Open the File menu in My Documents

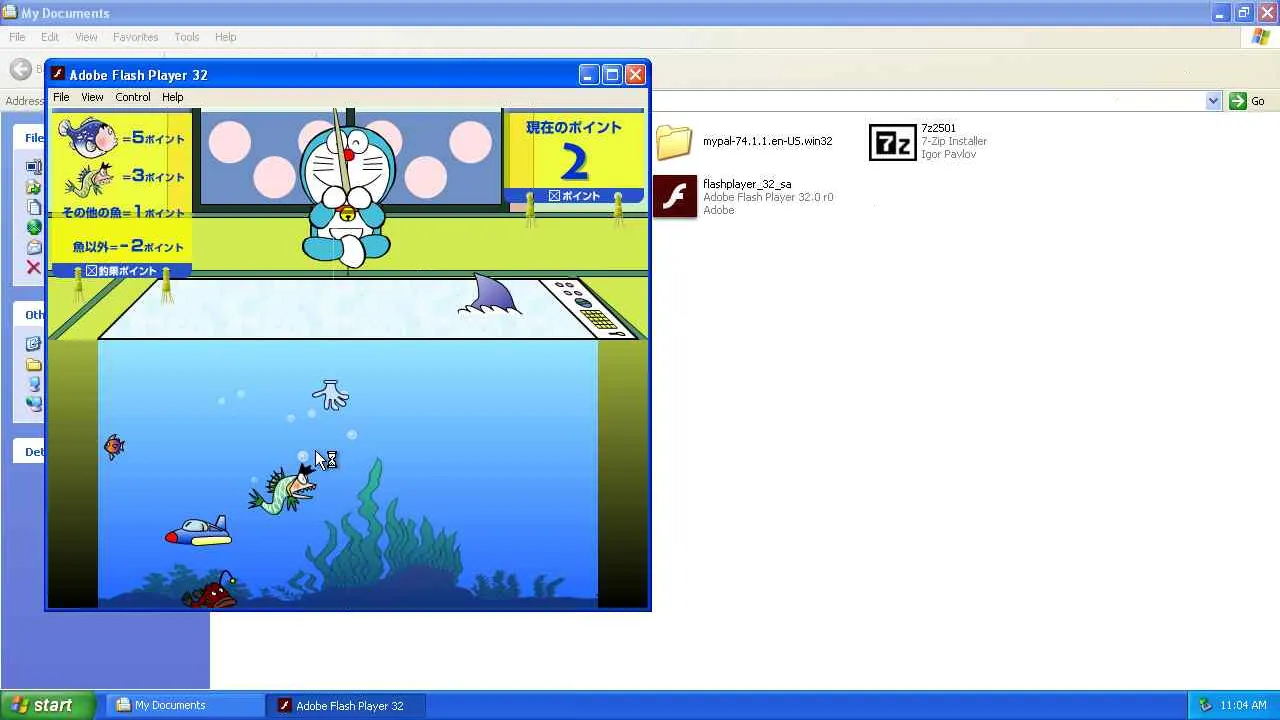coord(17,37)
